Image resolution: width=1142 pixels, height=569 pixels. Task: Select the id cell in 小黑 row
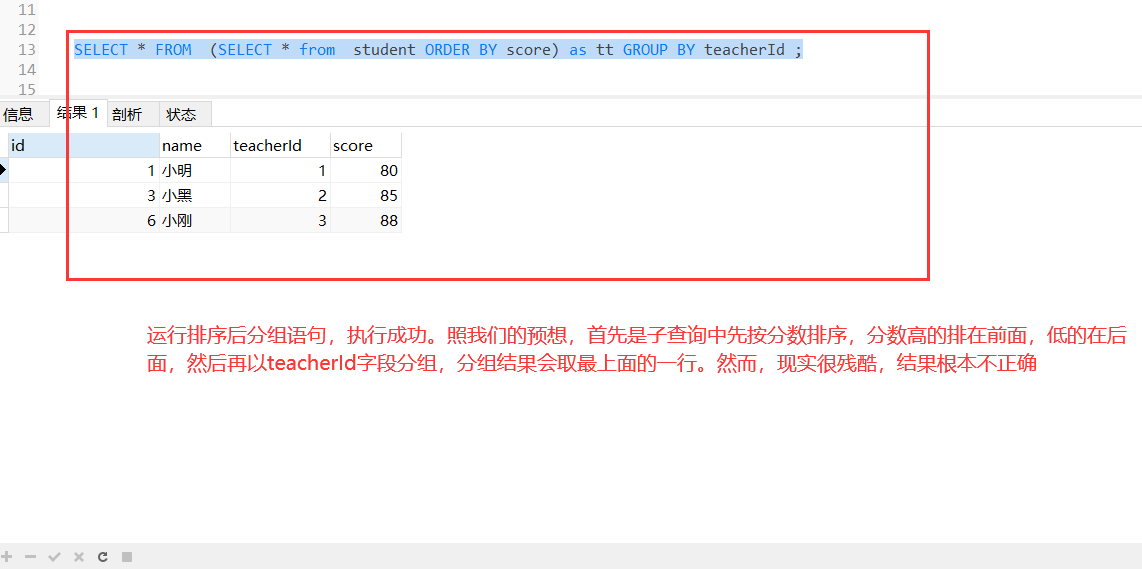(x=84, y=195)
